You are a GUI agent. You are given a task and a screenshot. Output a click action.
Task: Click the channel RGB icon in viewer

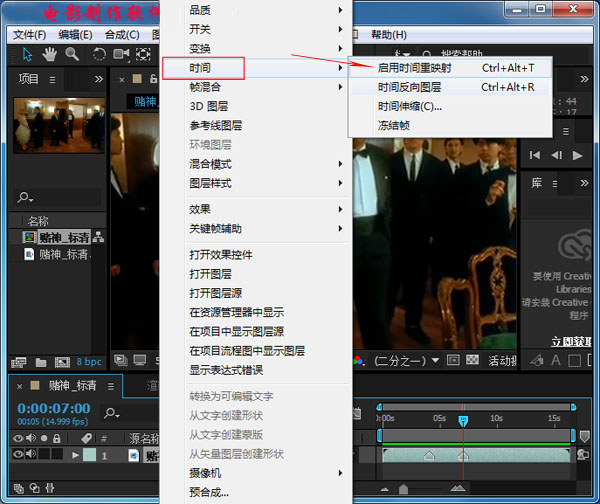(358, 360)
